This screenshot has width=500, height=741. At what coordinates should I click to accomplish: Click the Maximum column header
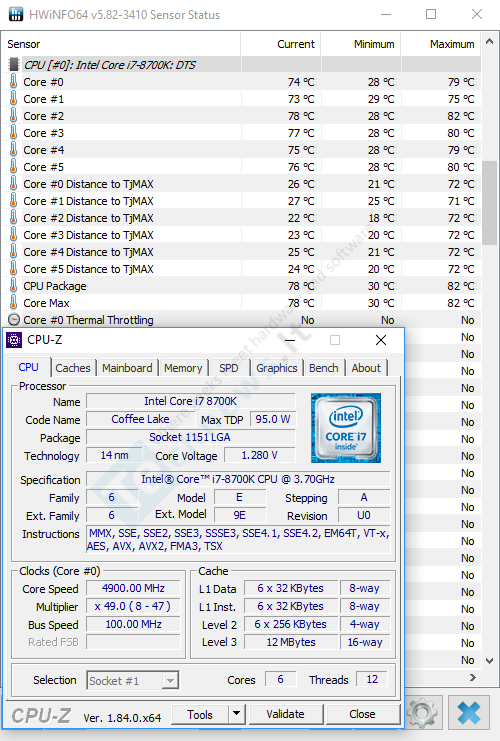coord(441,44)
